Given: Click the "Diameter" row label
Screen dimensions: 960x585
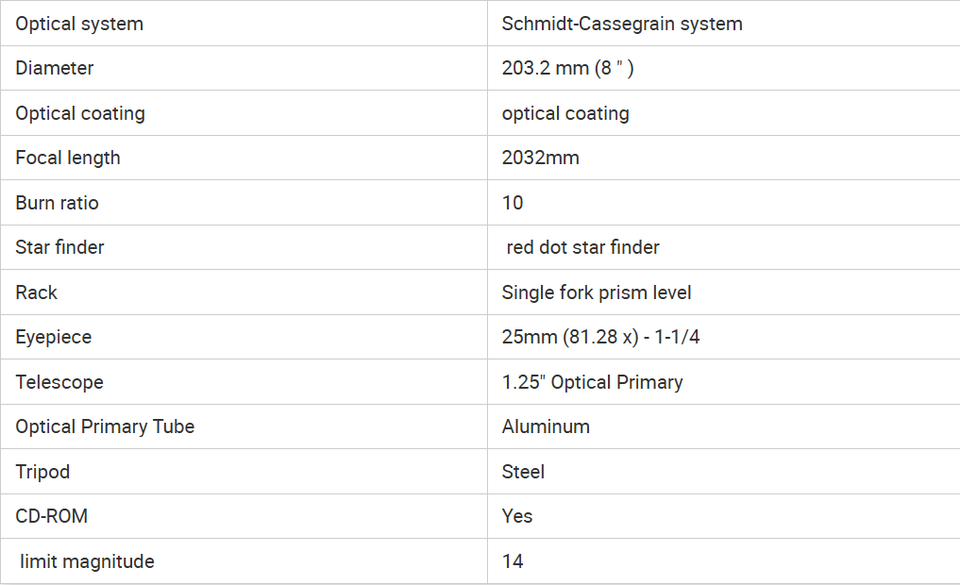Looking at the screenshot, I should pos(54,68).
